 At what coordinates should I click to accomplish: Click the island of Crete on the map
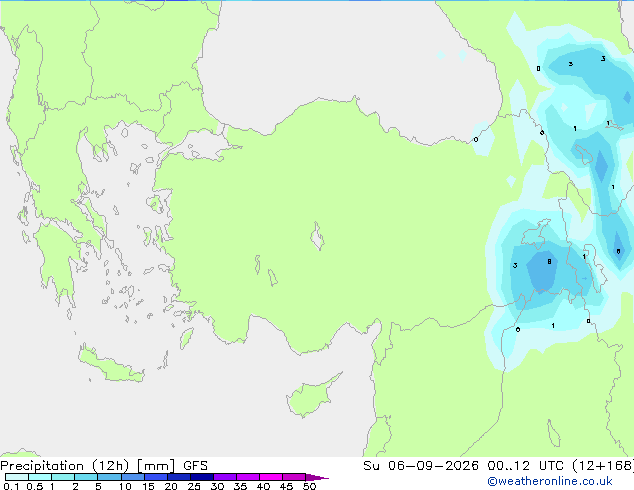(111, 364)
